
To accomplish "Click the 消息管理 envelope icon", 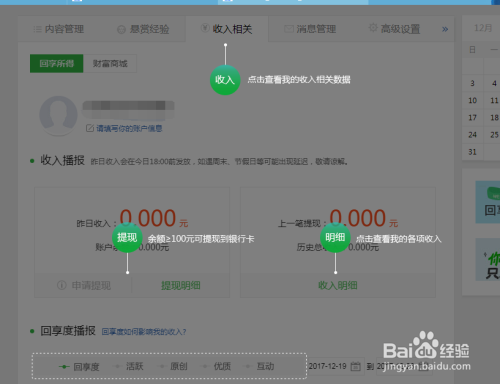I will tap(289, 29).
